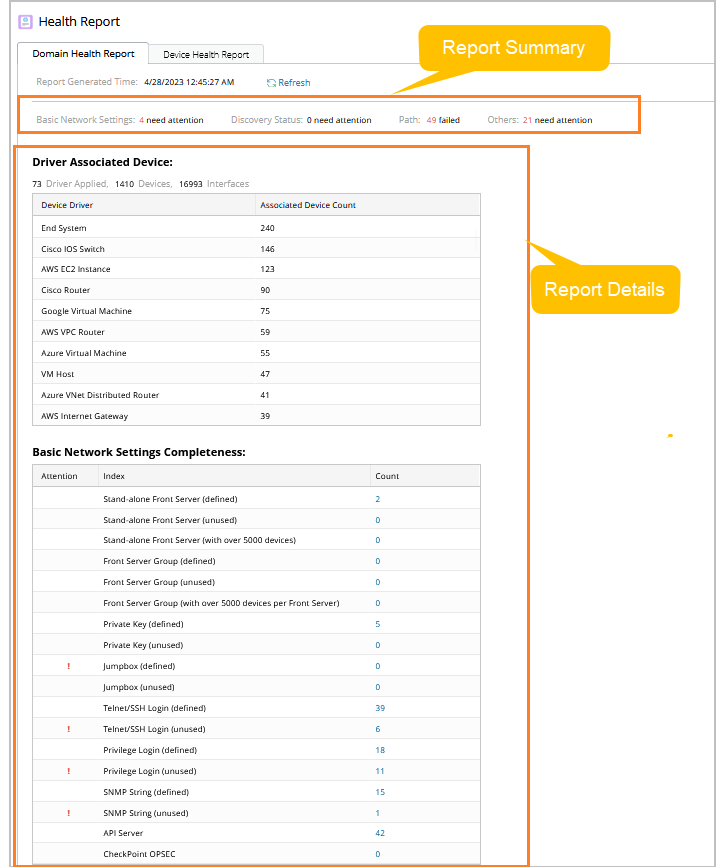Click the API Server count of 42

tap(380, 833)
